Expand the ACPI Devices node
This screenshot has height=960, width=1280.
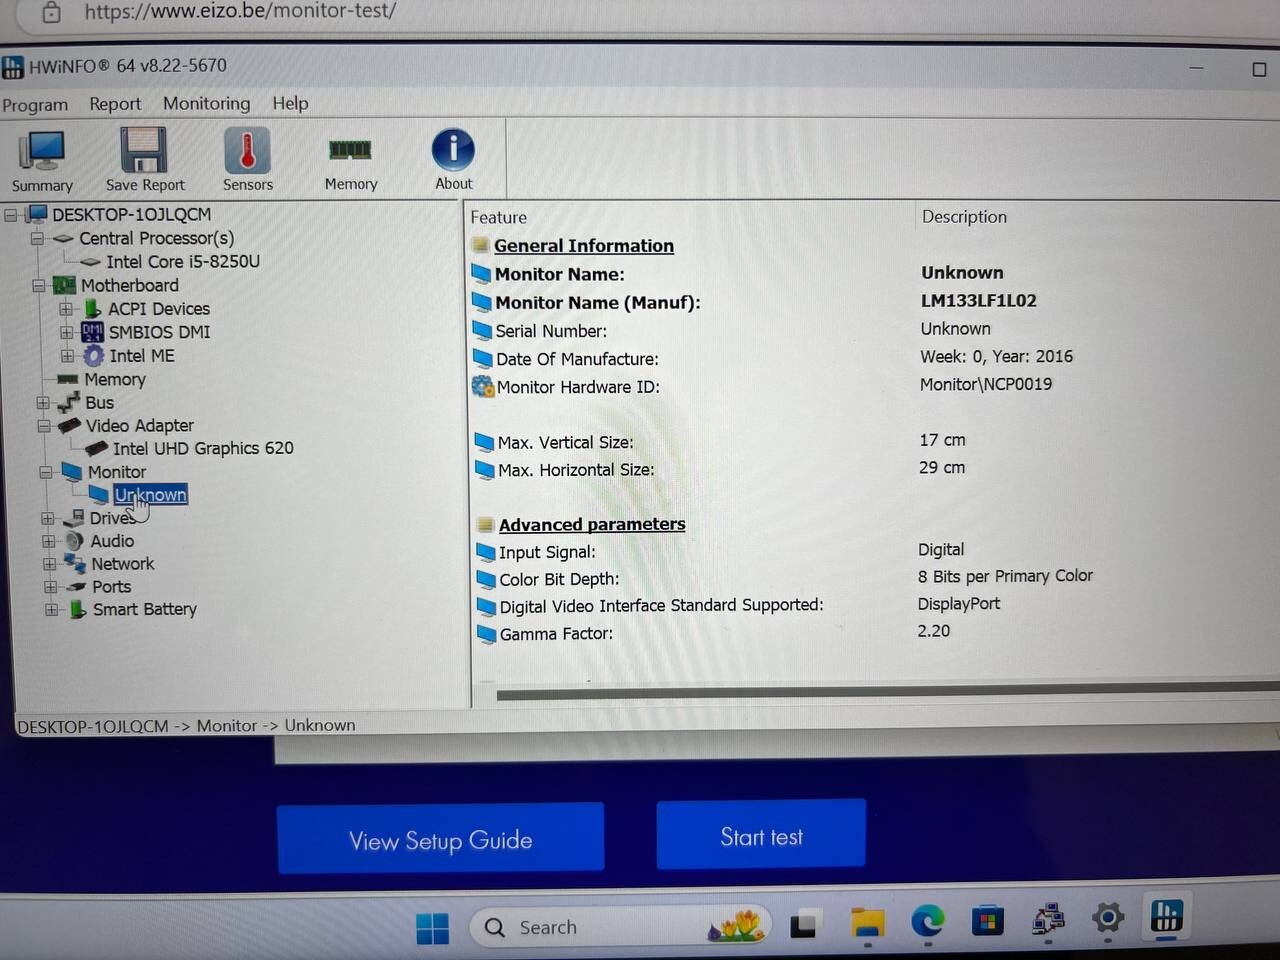point(65,309)
